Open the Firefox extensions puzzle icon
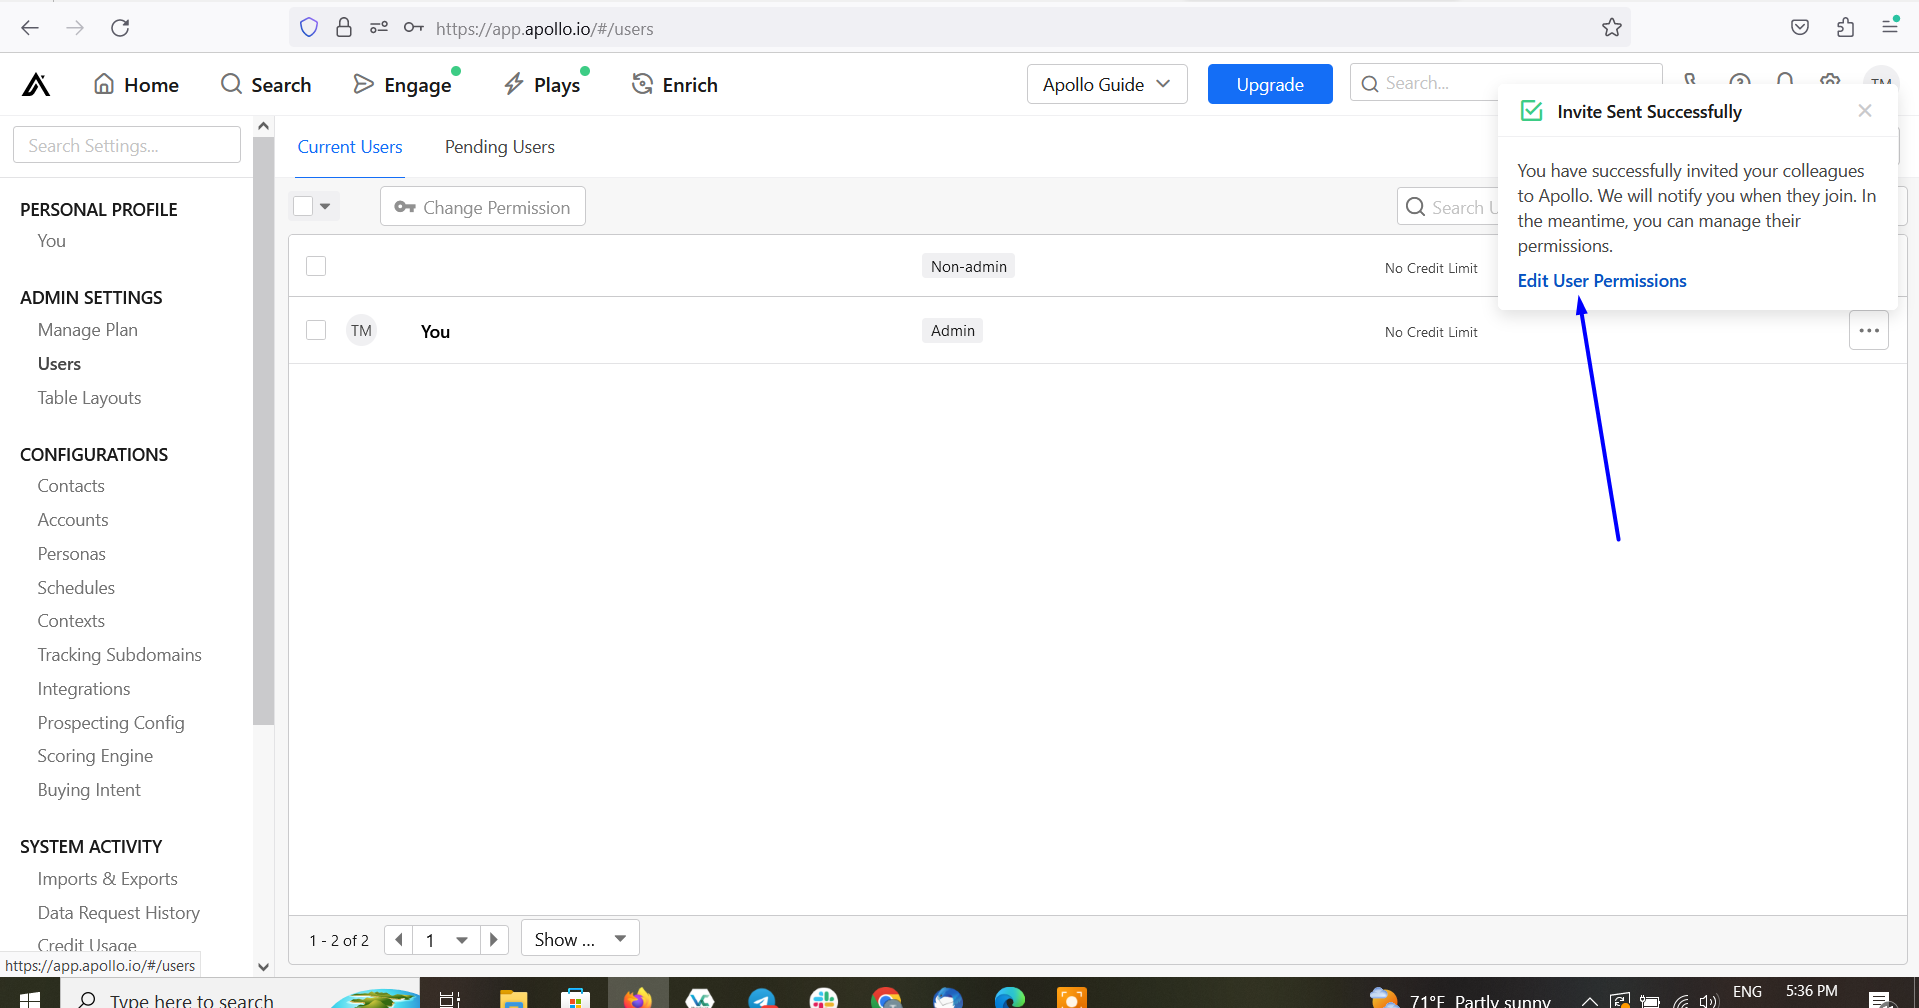 coord(1846,28)
